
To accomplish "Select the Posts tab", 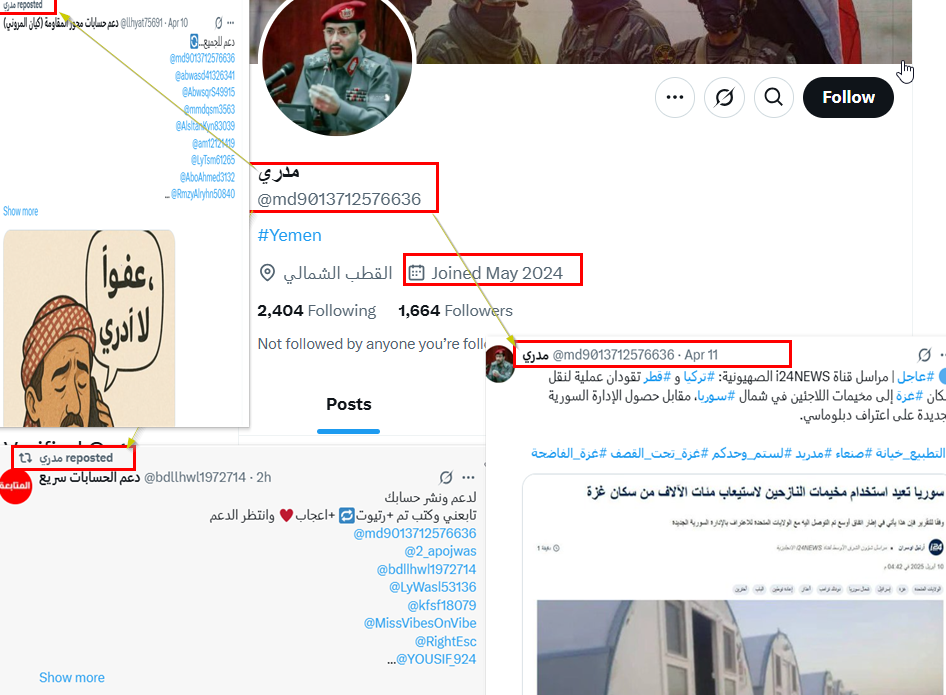I will coord(349,405).
